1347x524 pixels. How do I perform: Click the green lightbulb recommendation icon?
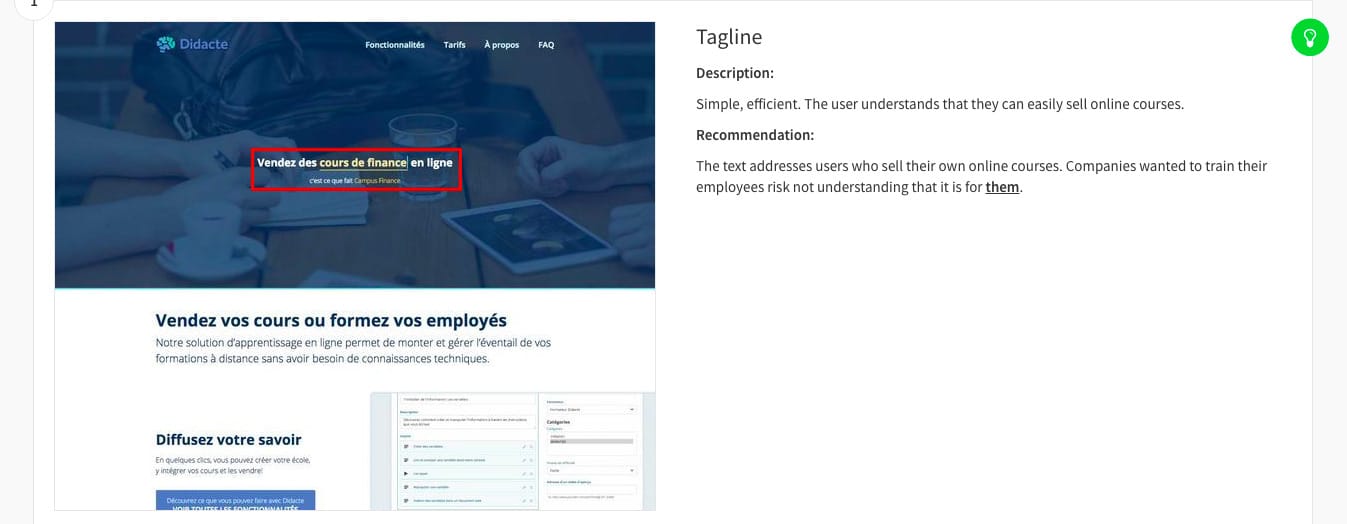pyautogui.click(x=1309, y=38)
